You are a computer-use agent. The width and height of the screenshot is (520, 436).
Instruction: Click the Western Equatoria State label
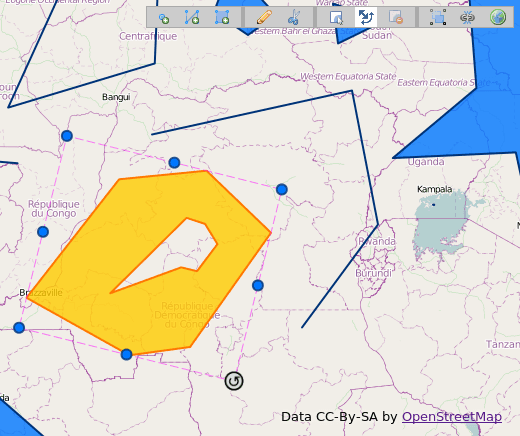pyautogui.click(x=348, y=76)
